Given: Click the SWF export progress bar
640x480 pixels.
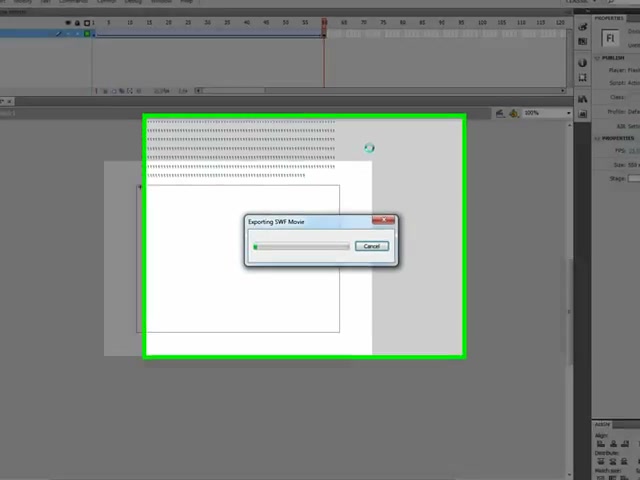Looking at the screenshot, I should (x=301, y=247).
